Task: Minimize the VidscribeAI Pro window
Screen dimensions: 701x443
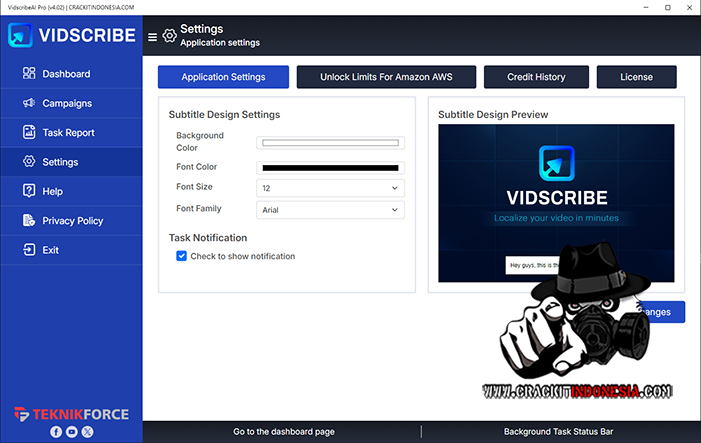Action: tap(646, 8)
